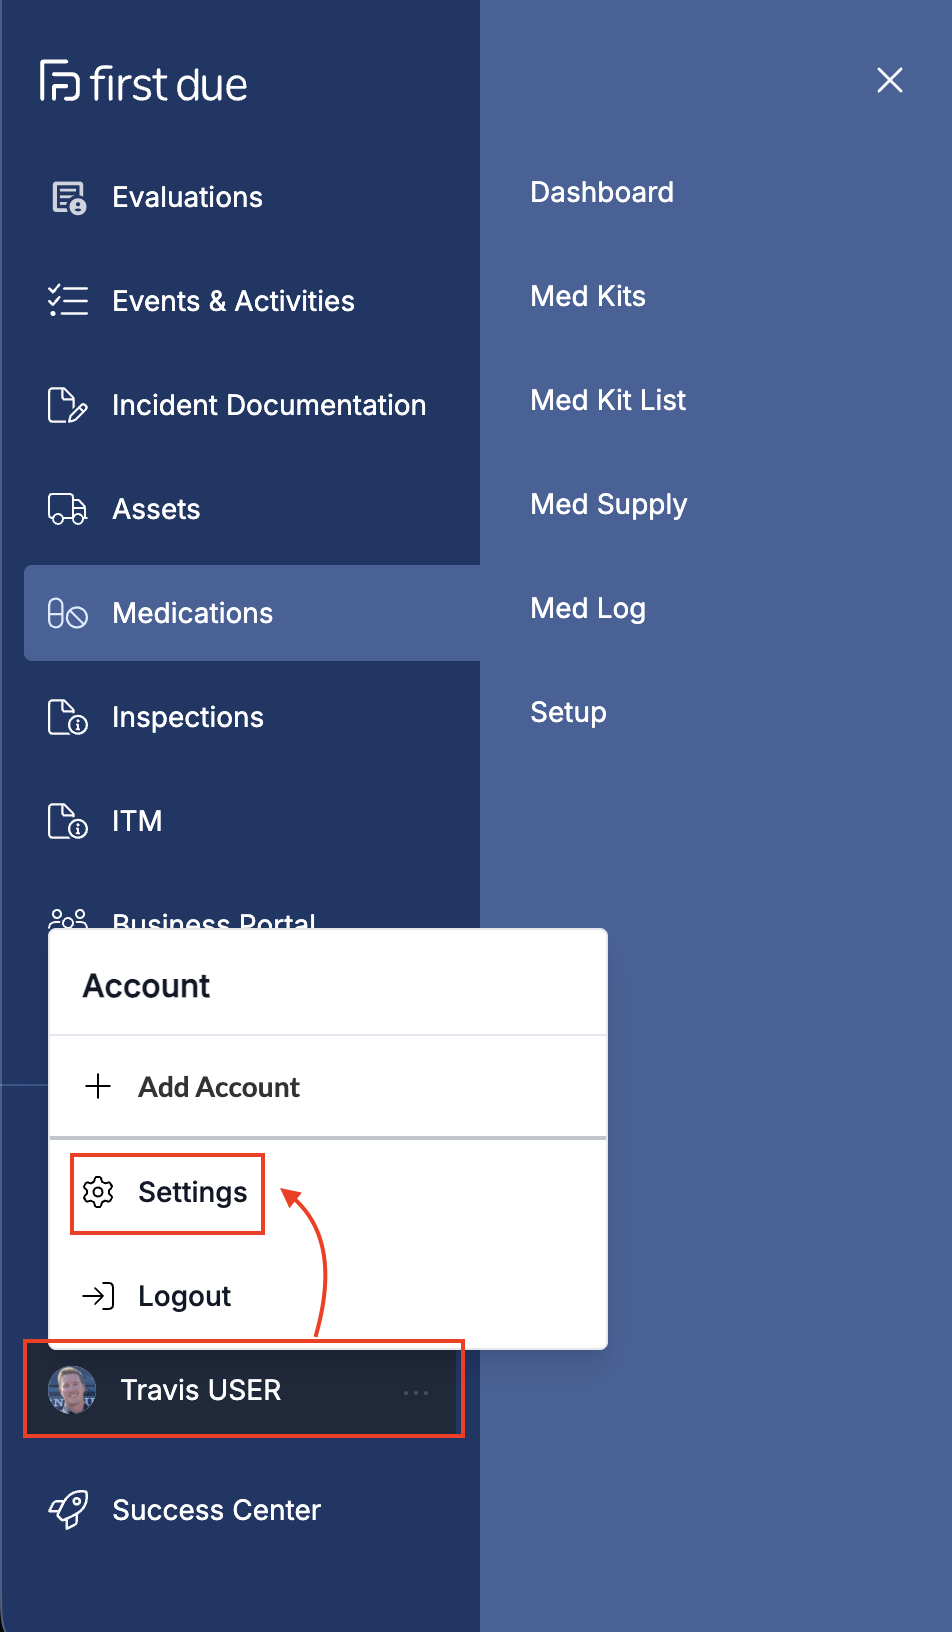Click the Success Center rocket icon
Viewport: 952px width, 1632px height.
click(x=68, y=1509)
